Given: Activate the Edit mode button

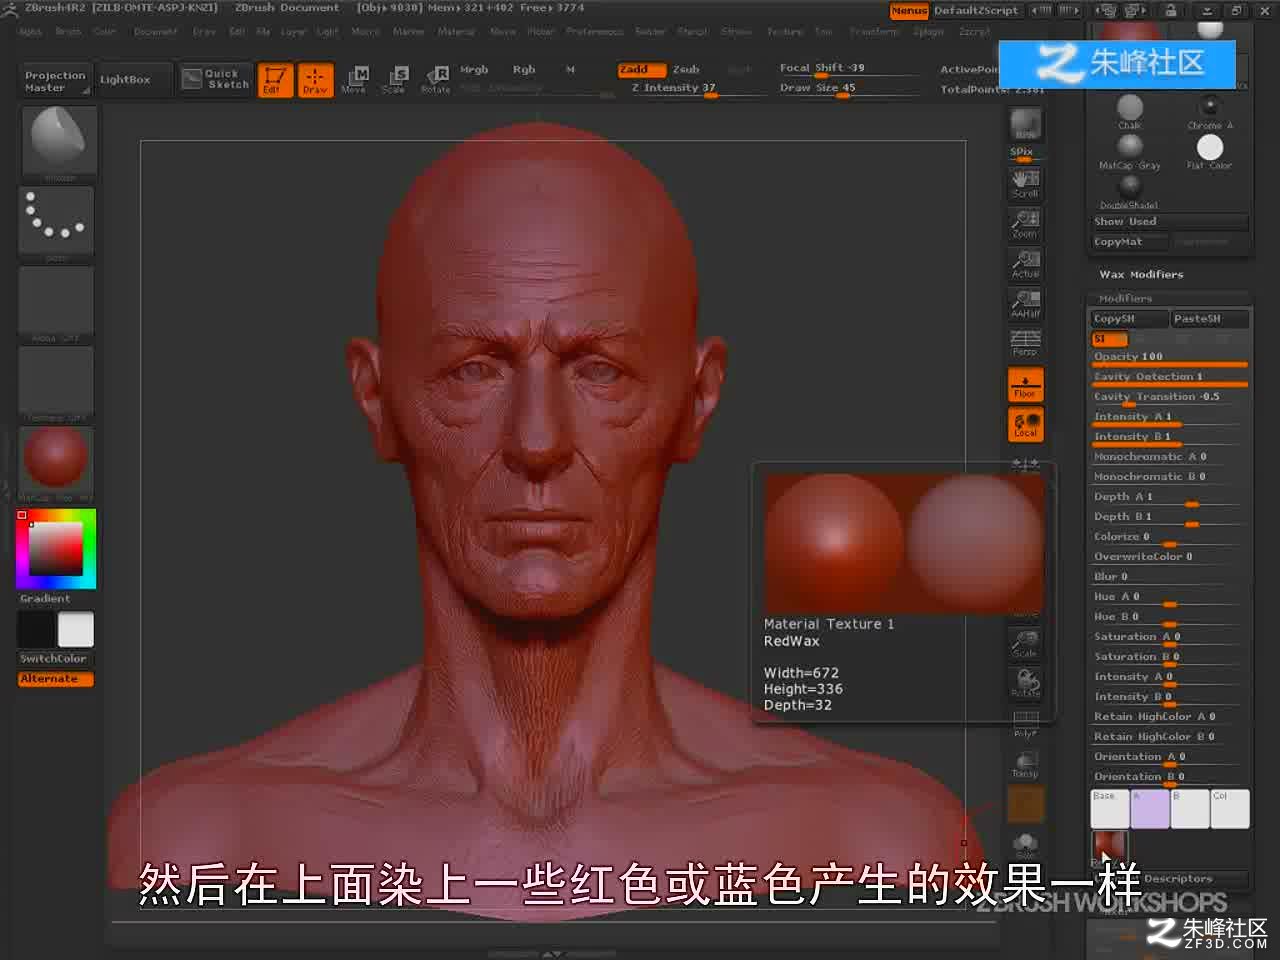Looking at the screenshot, I should coord(274,79).
